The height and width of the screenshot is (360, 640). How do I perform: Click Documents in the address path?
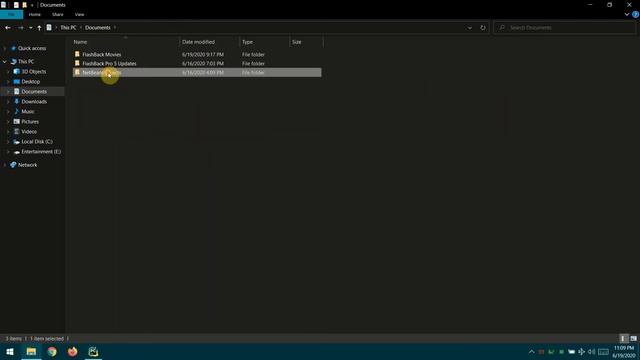(98, 28)
